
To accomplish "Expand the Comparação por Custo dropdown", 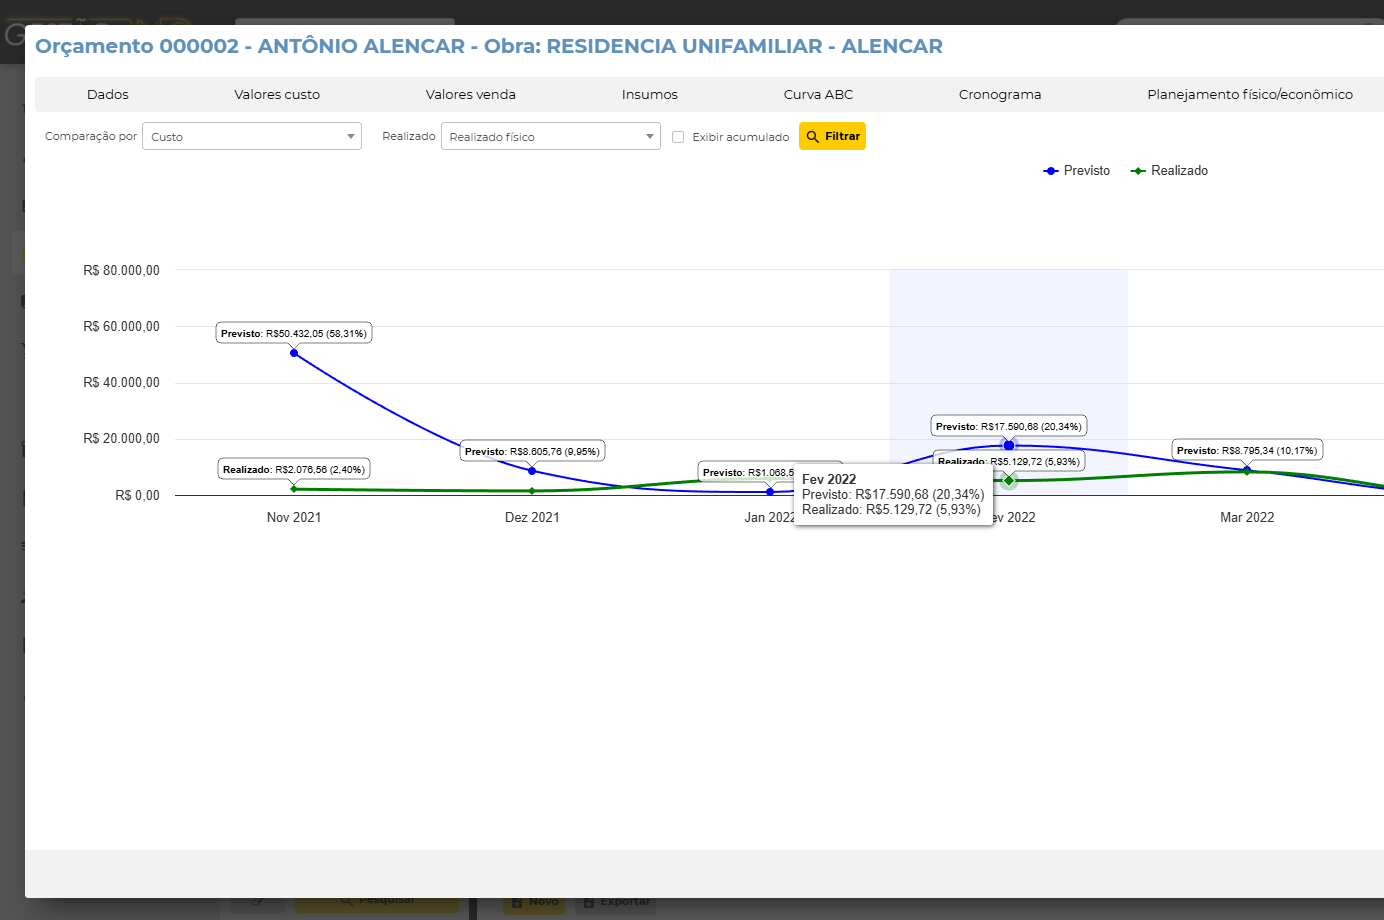I will pos(252,137).
